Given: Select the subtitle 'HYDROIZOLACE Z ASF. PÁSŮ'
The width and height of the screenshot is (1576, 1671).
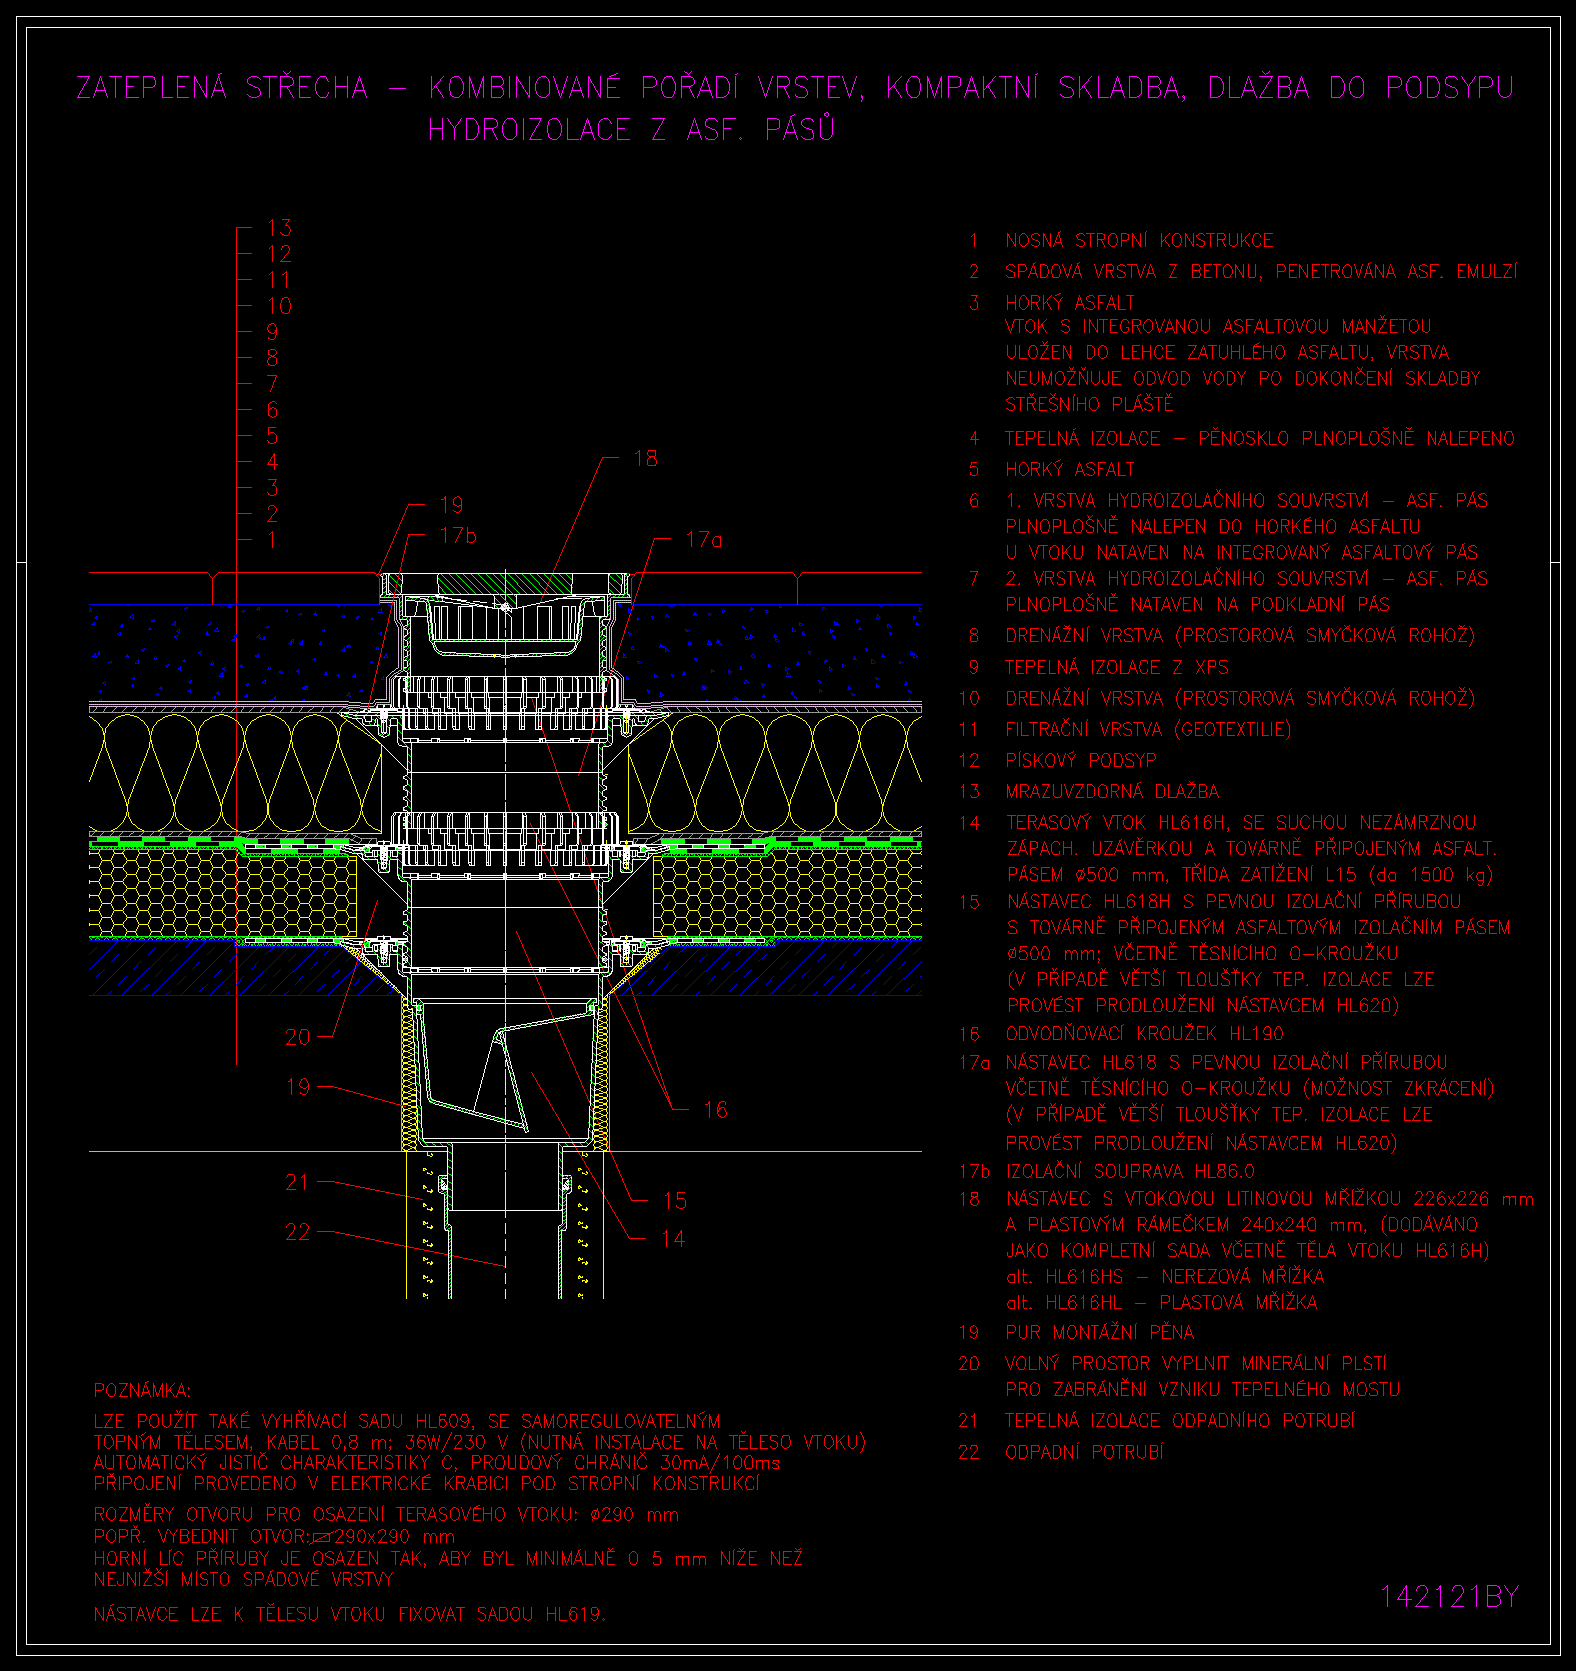Looking at the screenshot, I should point(631,129).
